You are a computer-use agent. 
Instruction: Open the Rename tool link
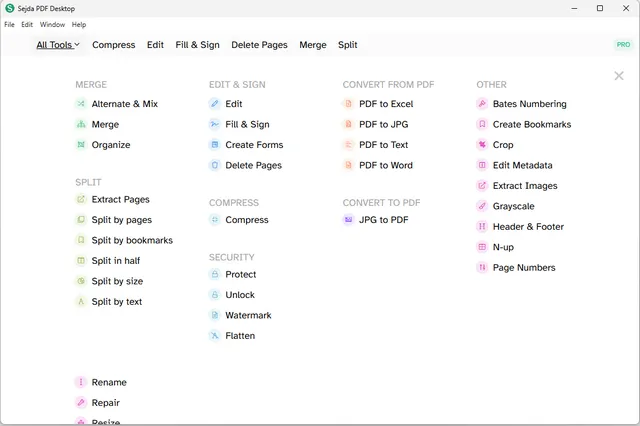[x=109, y=382]
